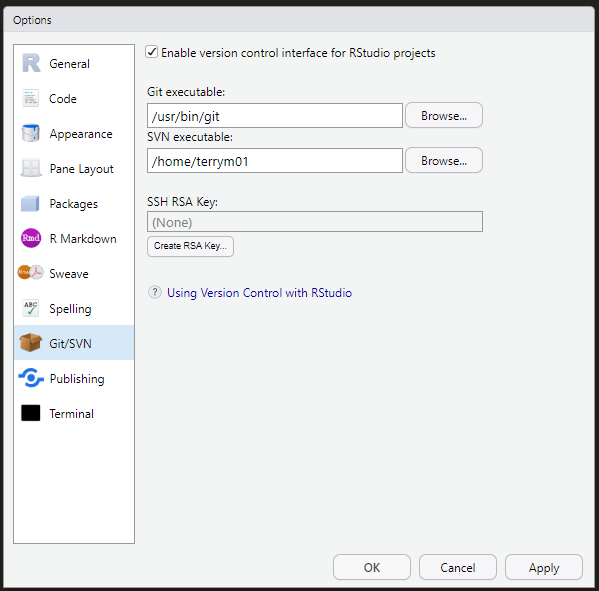Screen dimensions: 599x591
Task: Open Using Version Control with RStudio link
Action: click(x=259, y=293)
